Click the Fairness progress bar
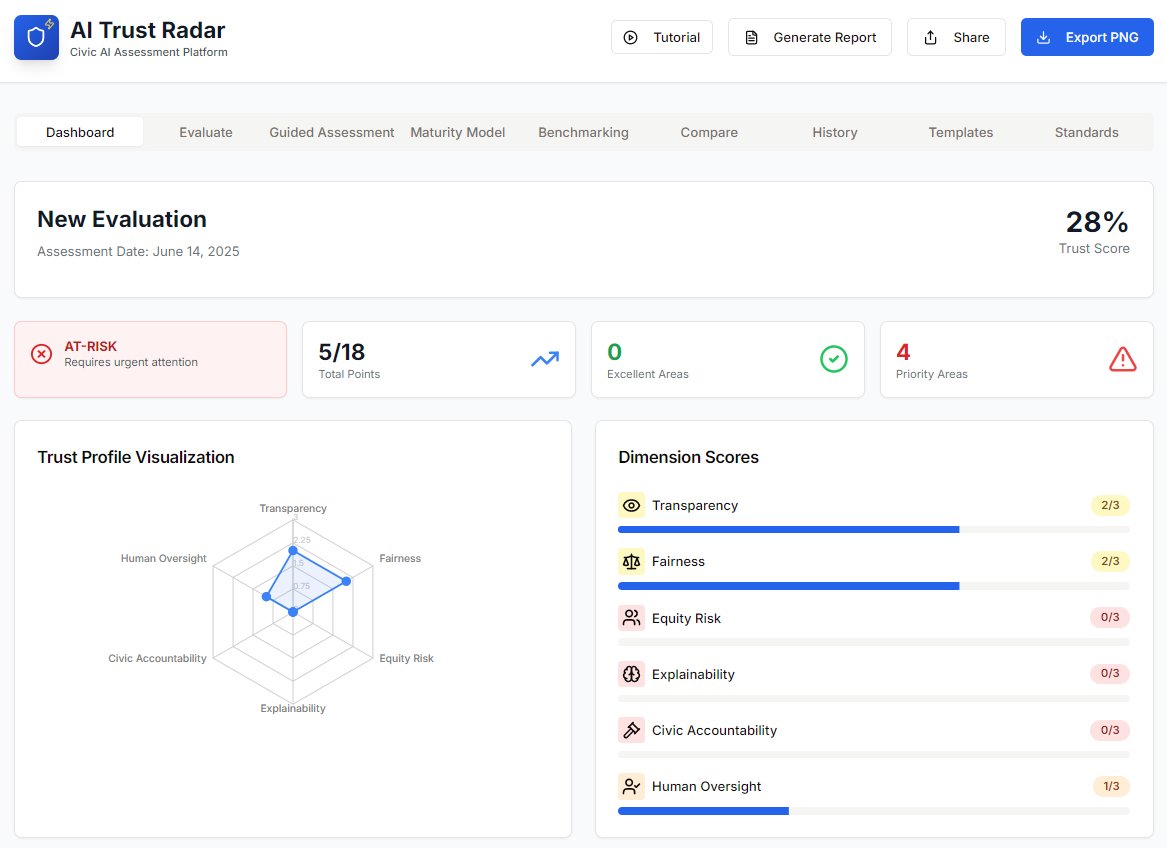 (874, 586)
